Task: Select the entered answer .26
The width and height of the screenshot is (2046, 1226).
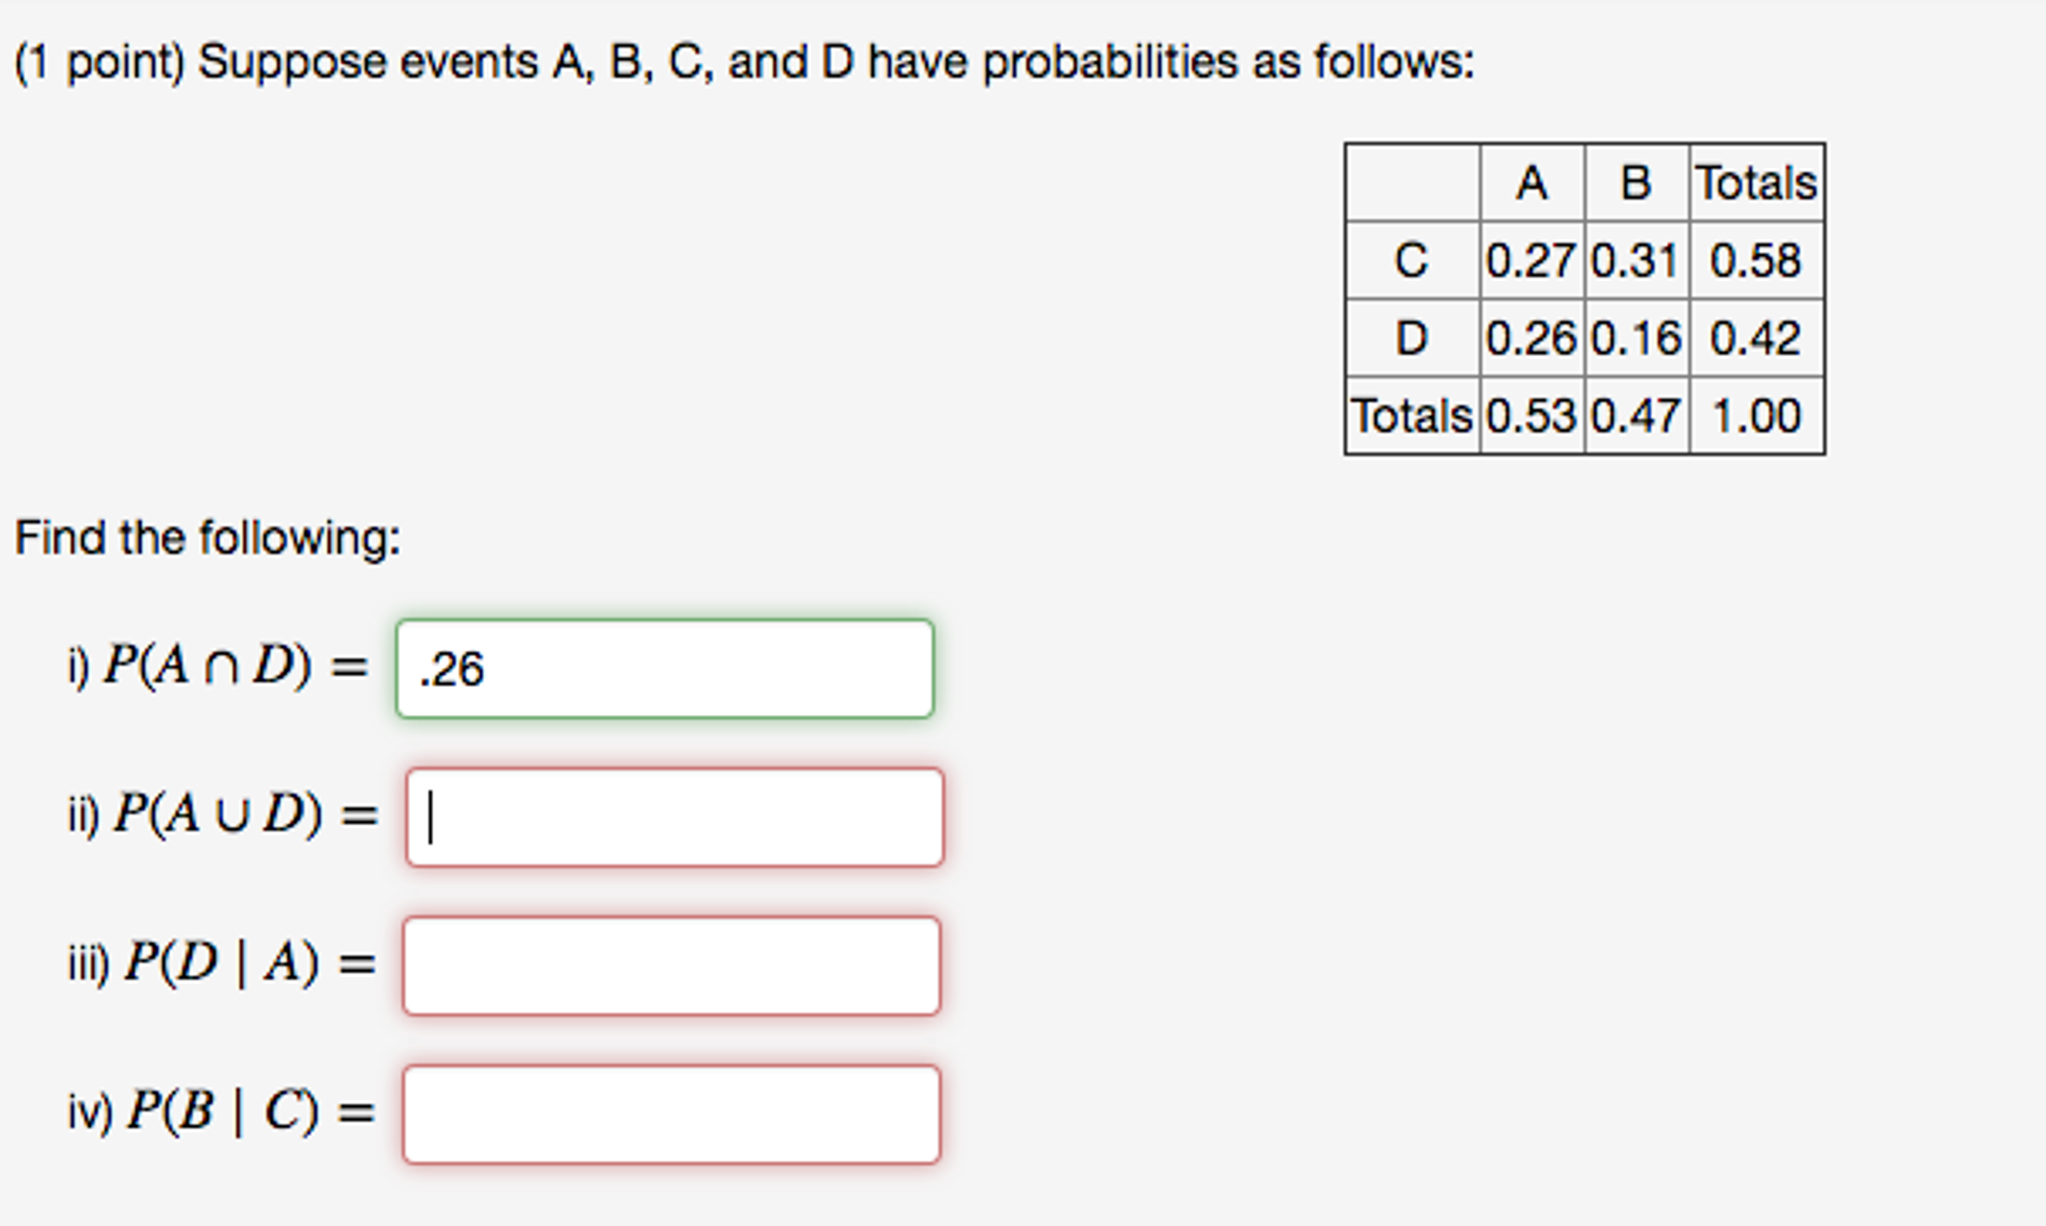Action: coord(450,667)
